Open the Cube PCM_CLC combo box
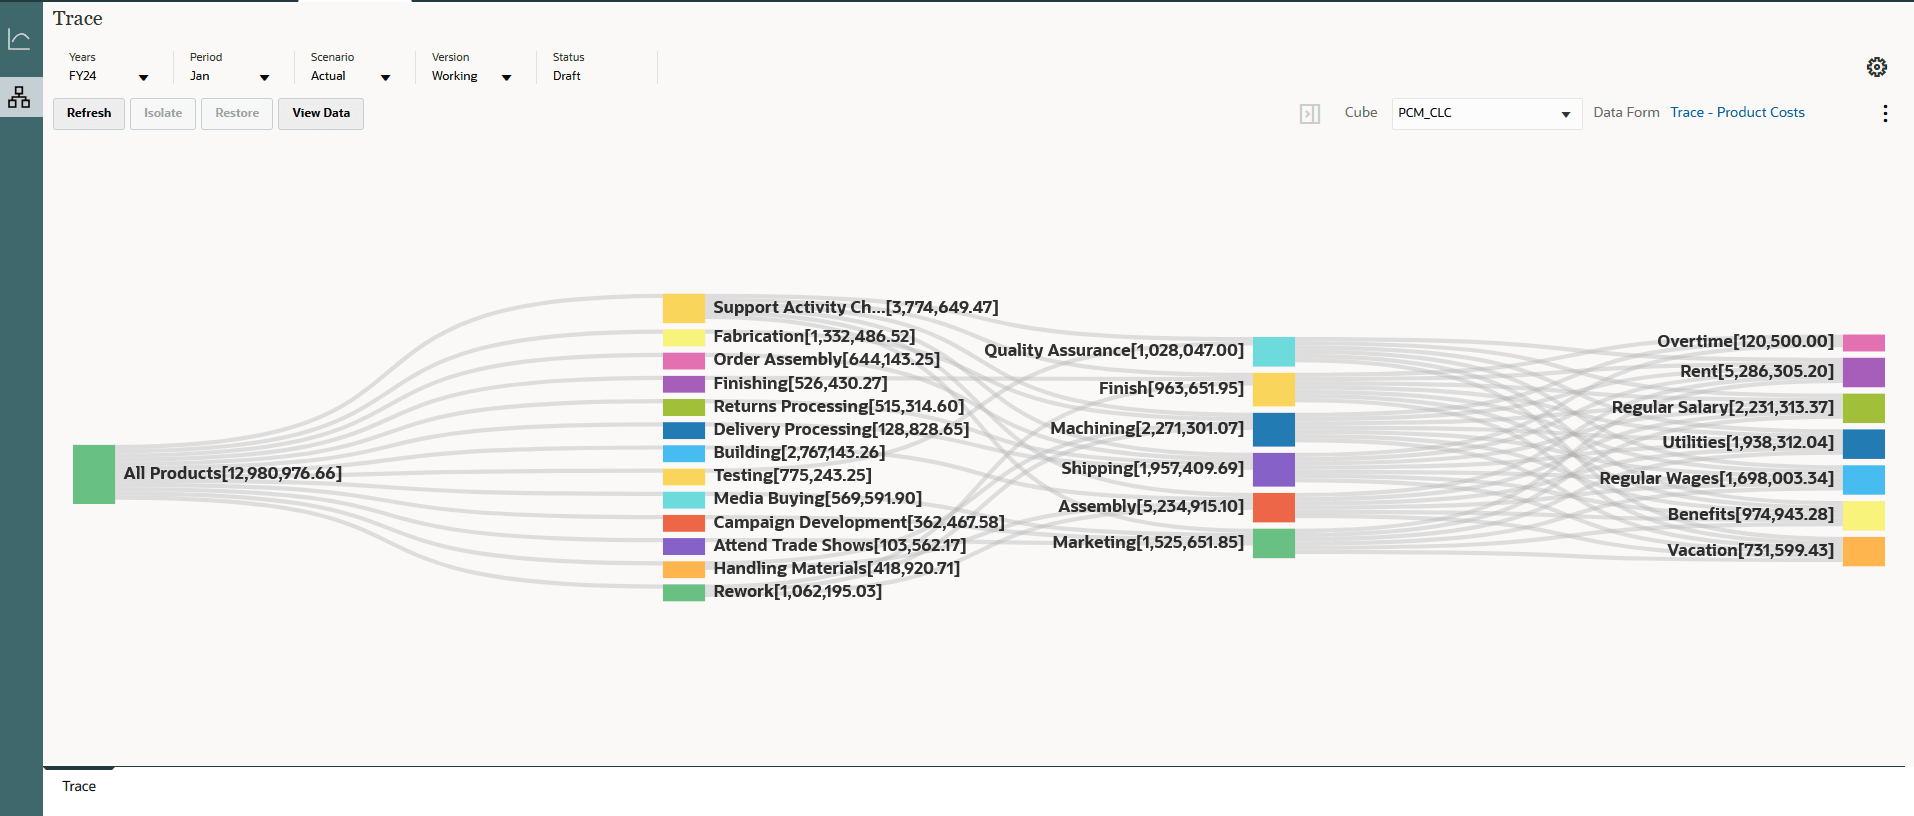 (1486, 114)
